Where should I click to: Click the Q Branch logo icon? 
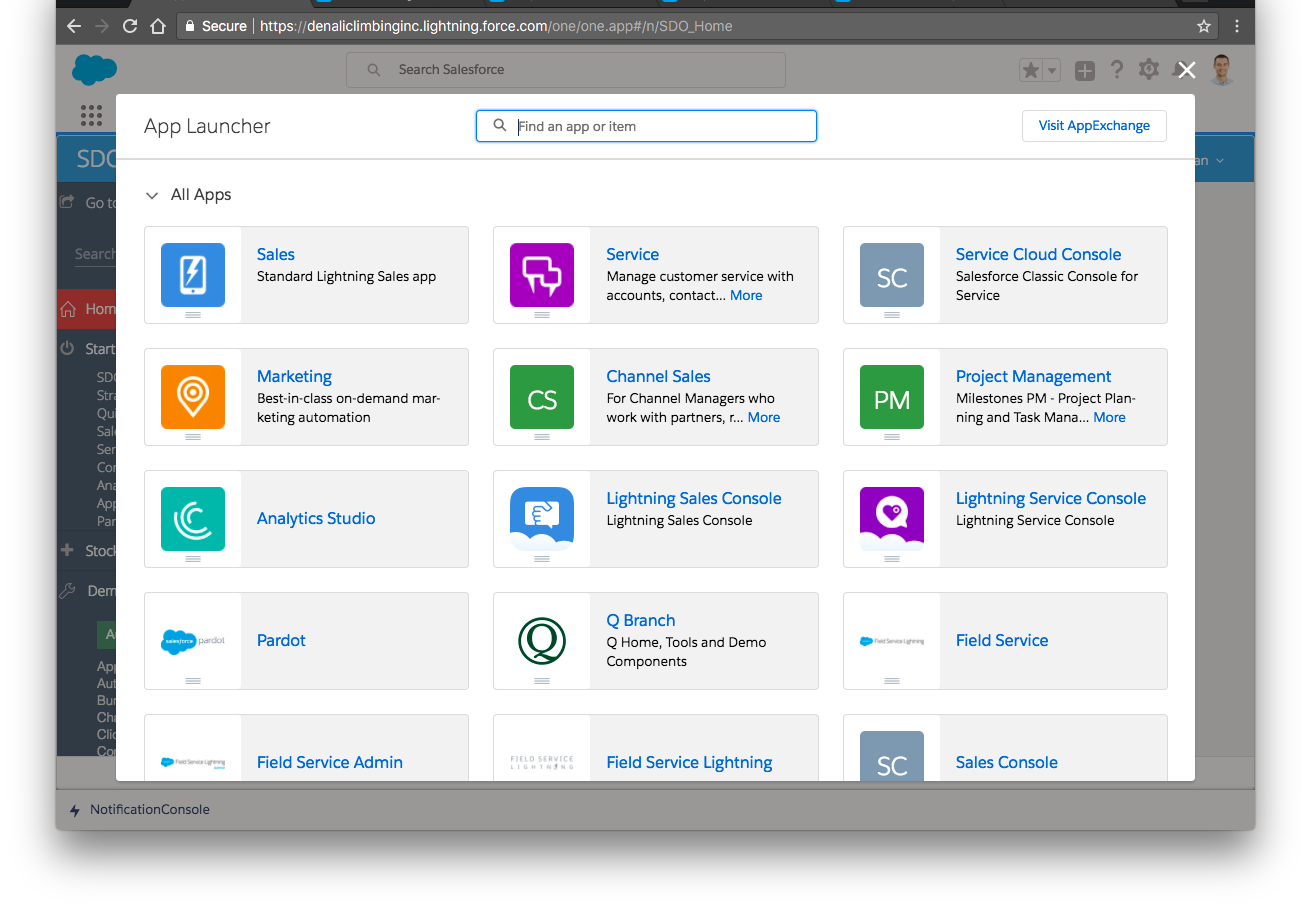[542, 641]
